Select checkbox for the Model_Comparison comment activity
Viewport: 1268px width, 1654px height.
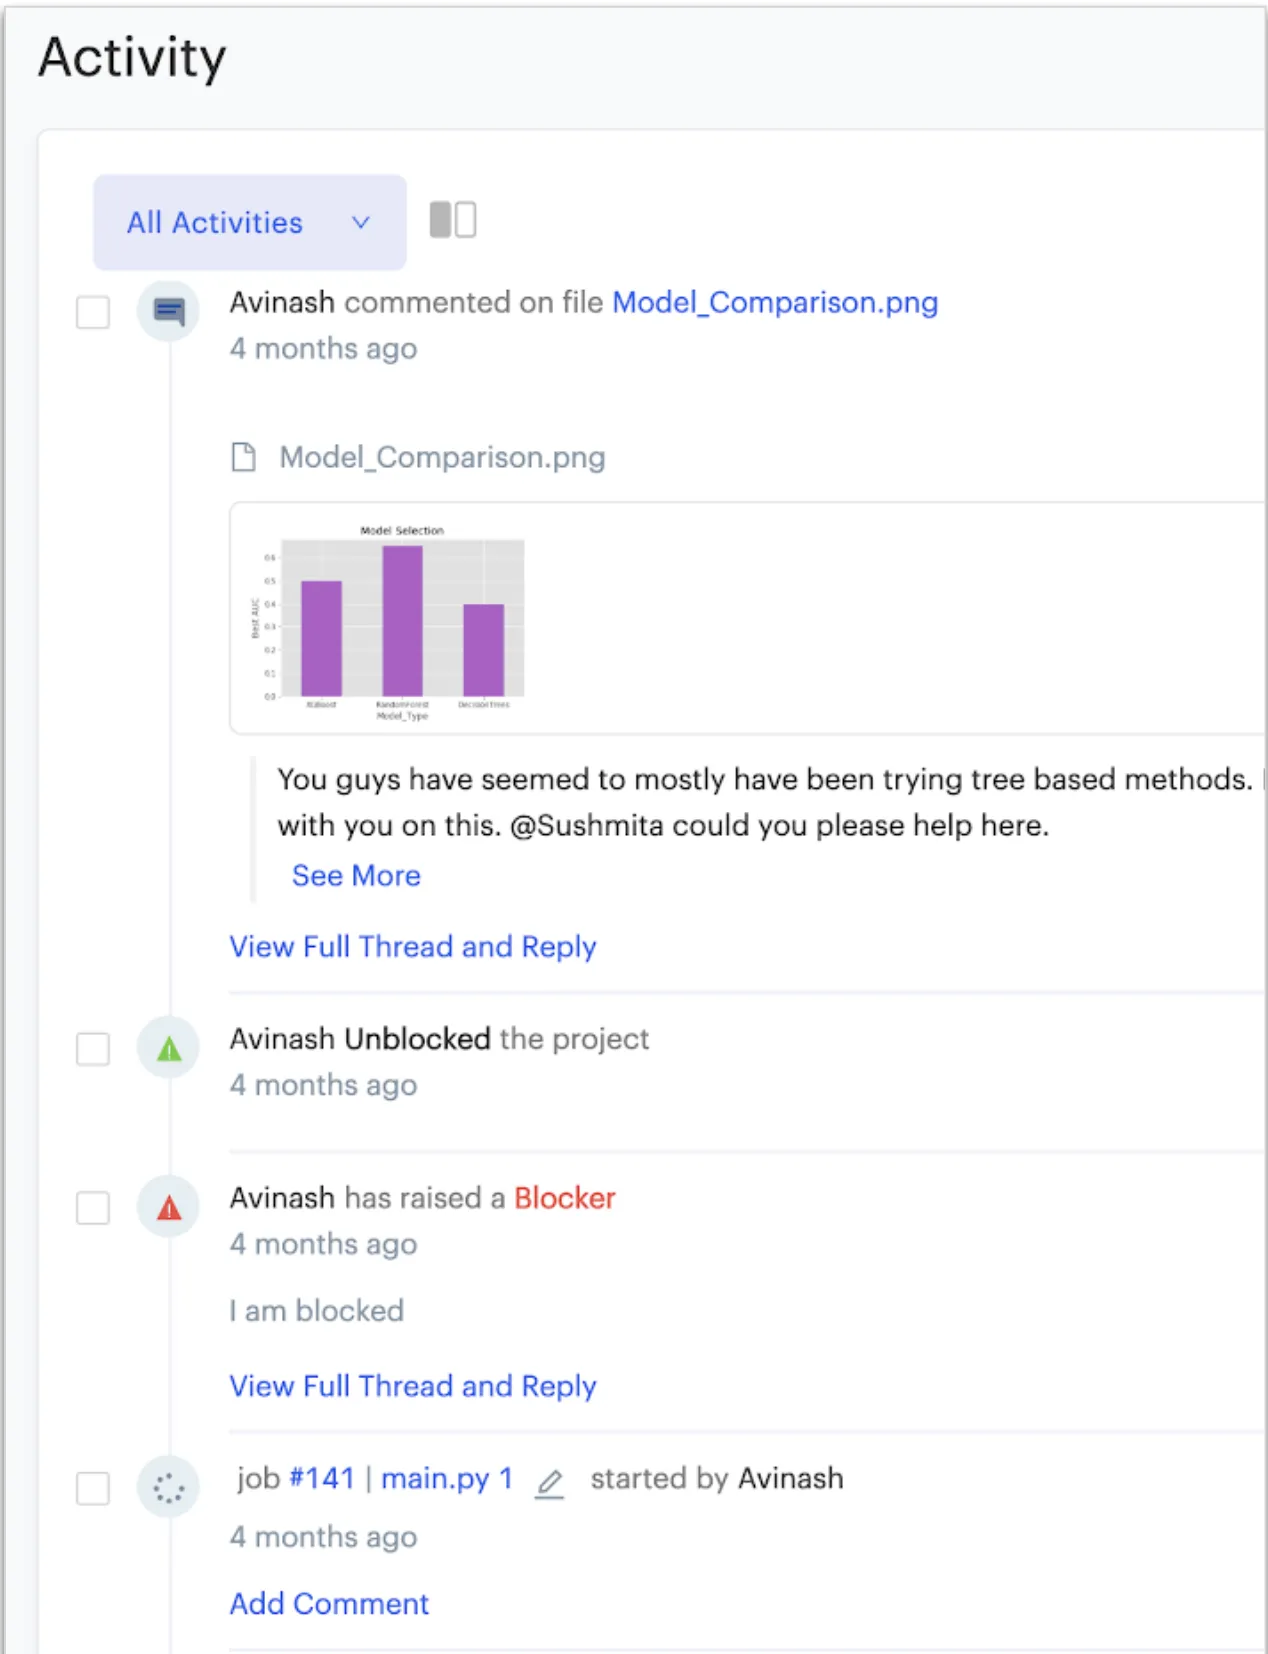93,312
